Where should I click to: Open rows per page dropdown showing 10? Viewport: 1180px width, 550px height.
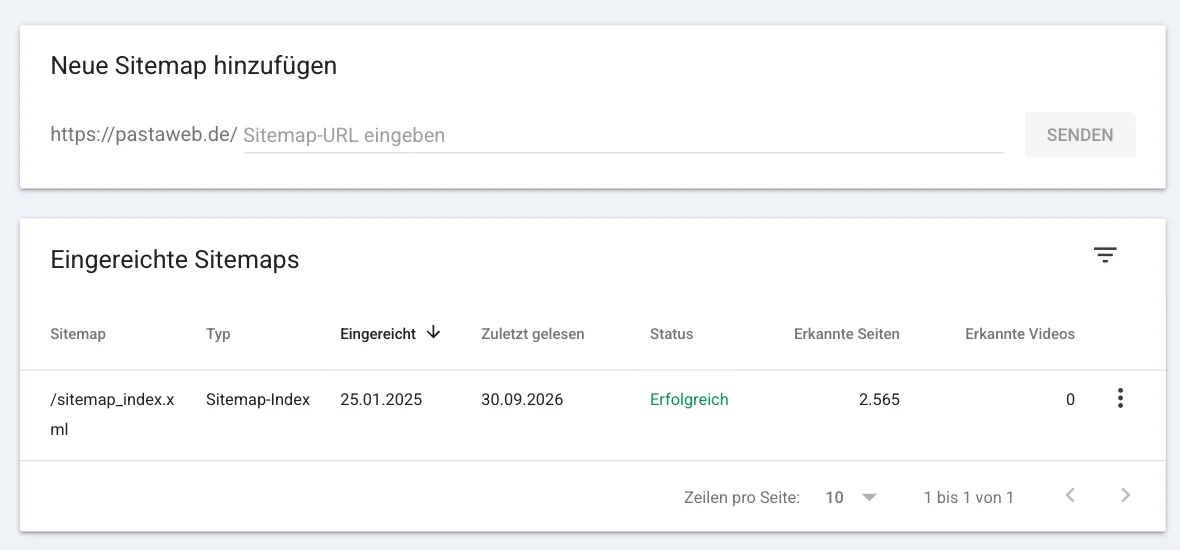click(851, 497)
